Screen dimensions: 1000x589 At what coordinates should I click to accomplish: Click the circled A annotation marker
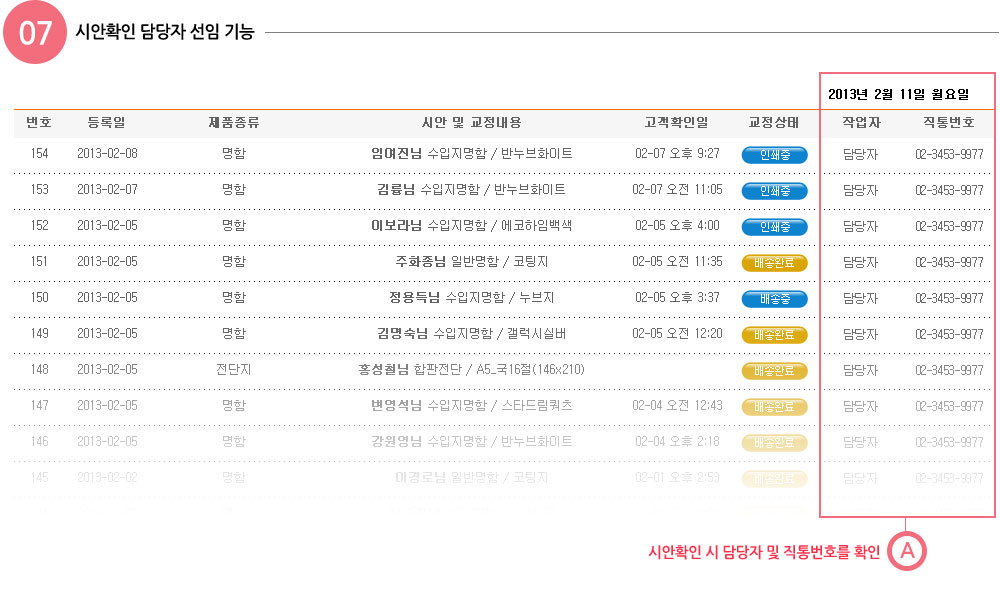(x=906, y=550)
